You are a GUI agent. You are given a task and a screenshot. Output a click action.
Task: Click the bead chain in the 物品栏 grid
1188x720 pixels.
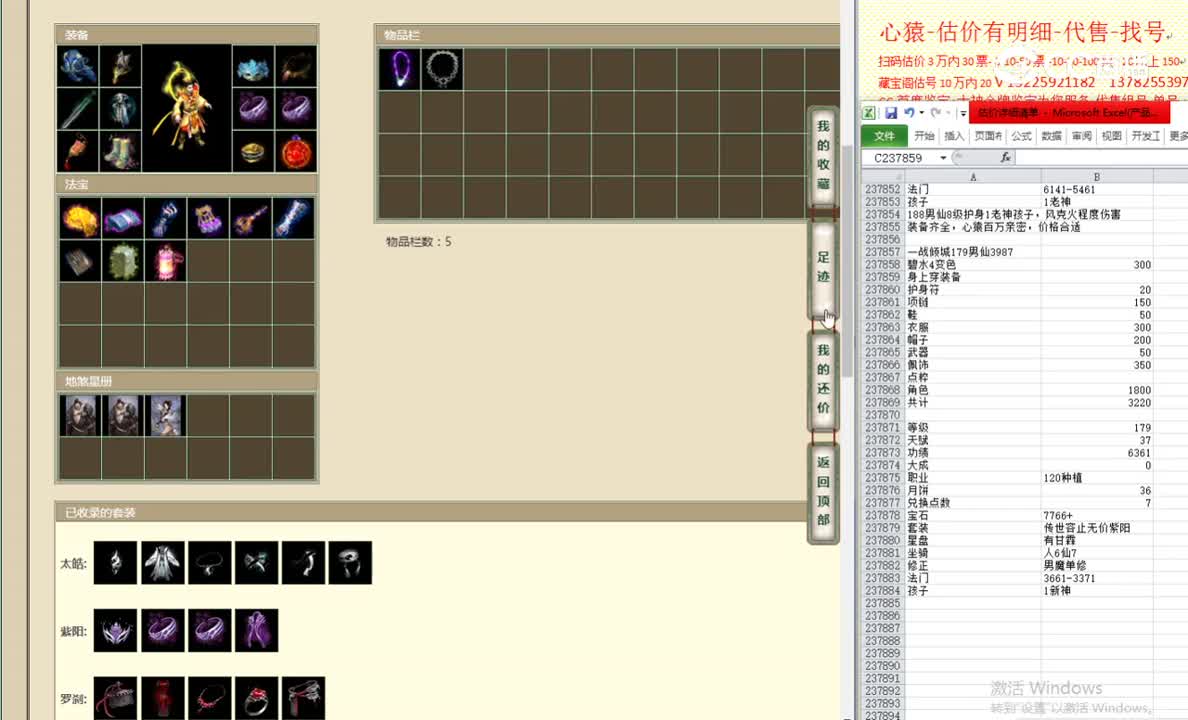pos(442,69)
